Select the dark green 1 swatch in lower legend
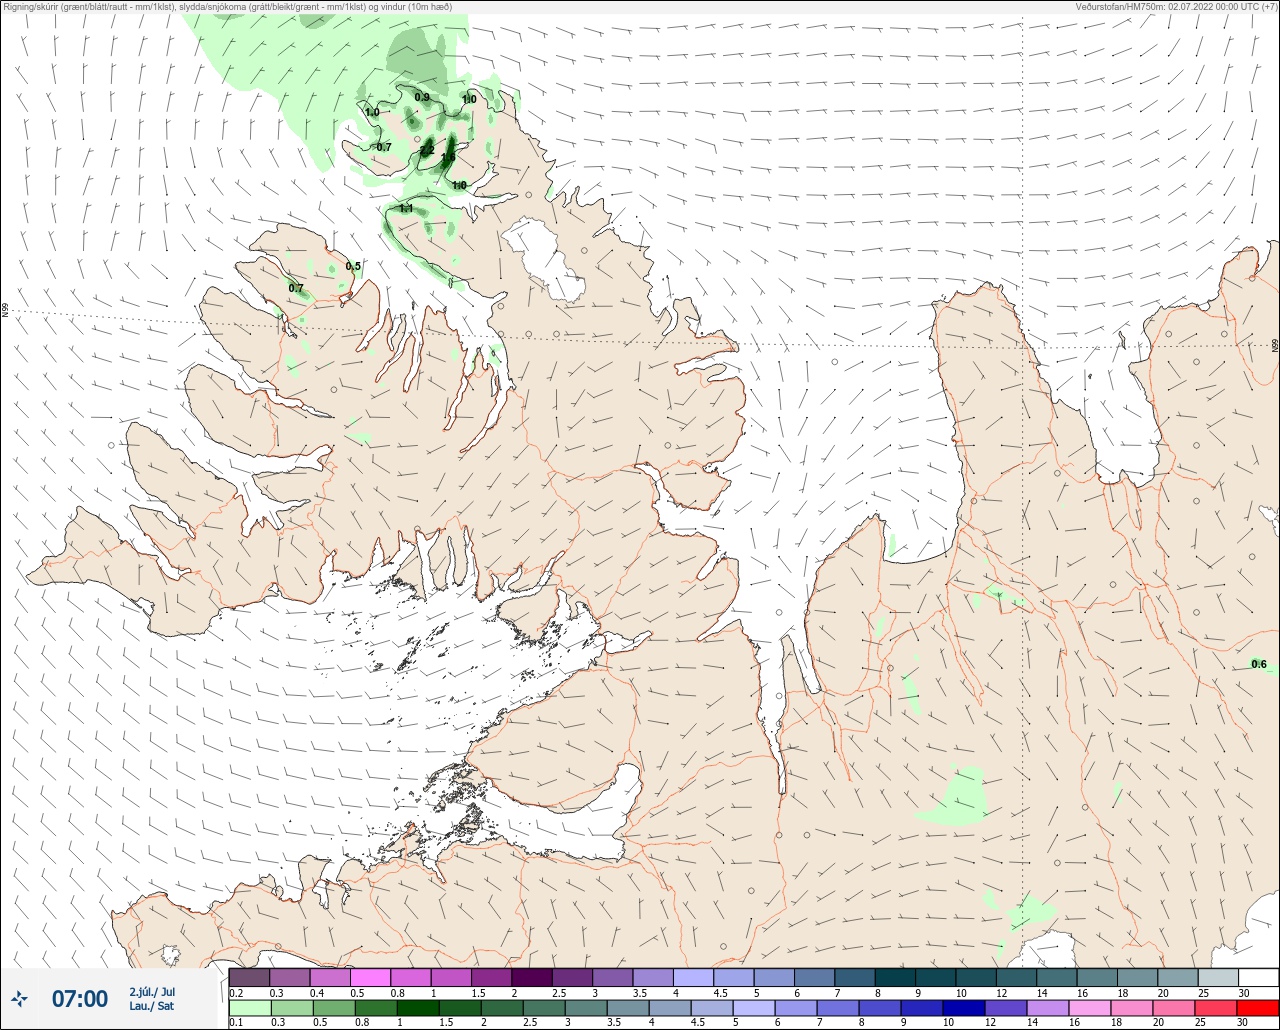Image resolution: width=1280 pixels, height=1030 pixels. click(x=416, y=1008)
